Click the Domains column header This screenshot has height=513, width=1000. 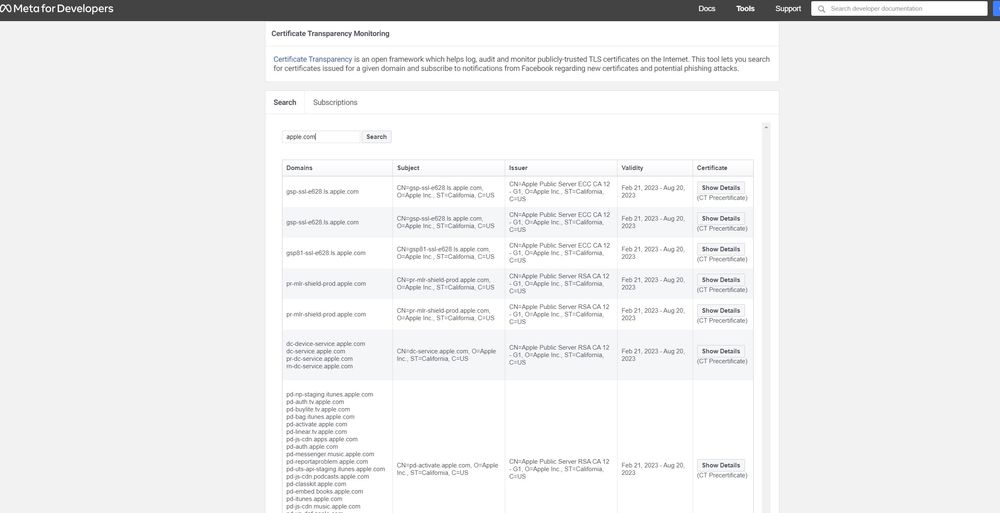pos(299,168)
